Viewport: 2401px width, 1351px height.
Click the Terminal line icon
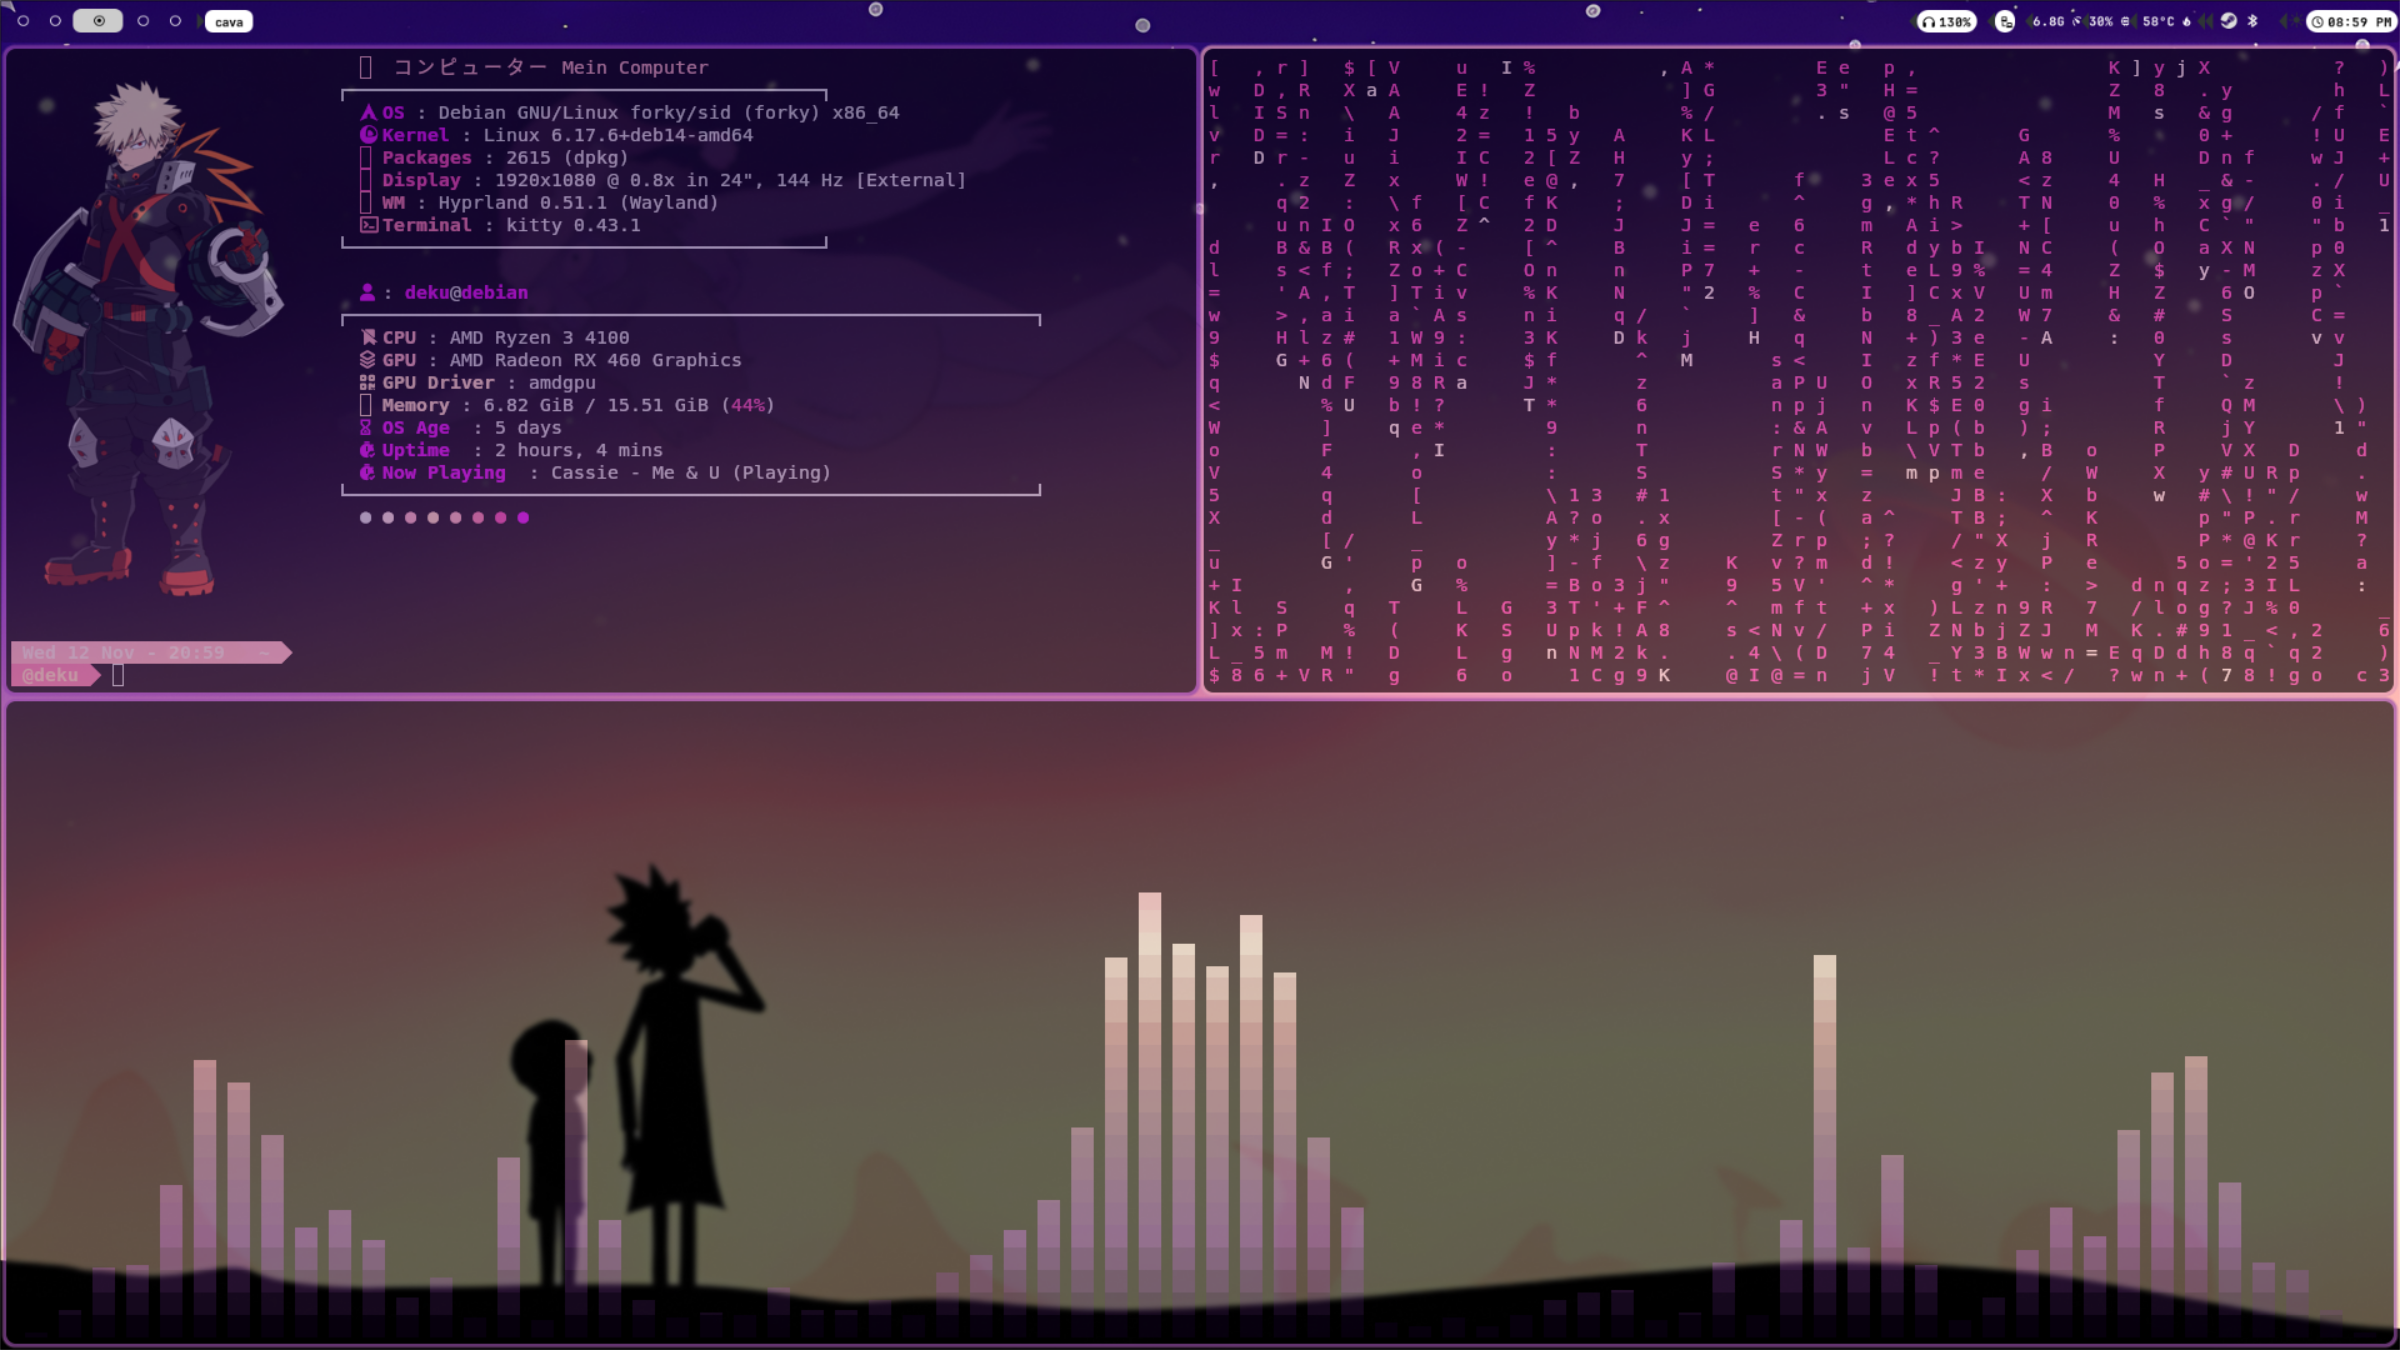tap(368, 225)
